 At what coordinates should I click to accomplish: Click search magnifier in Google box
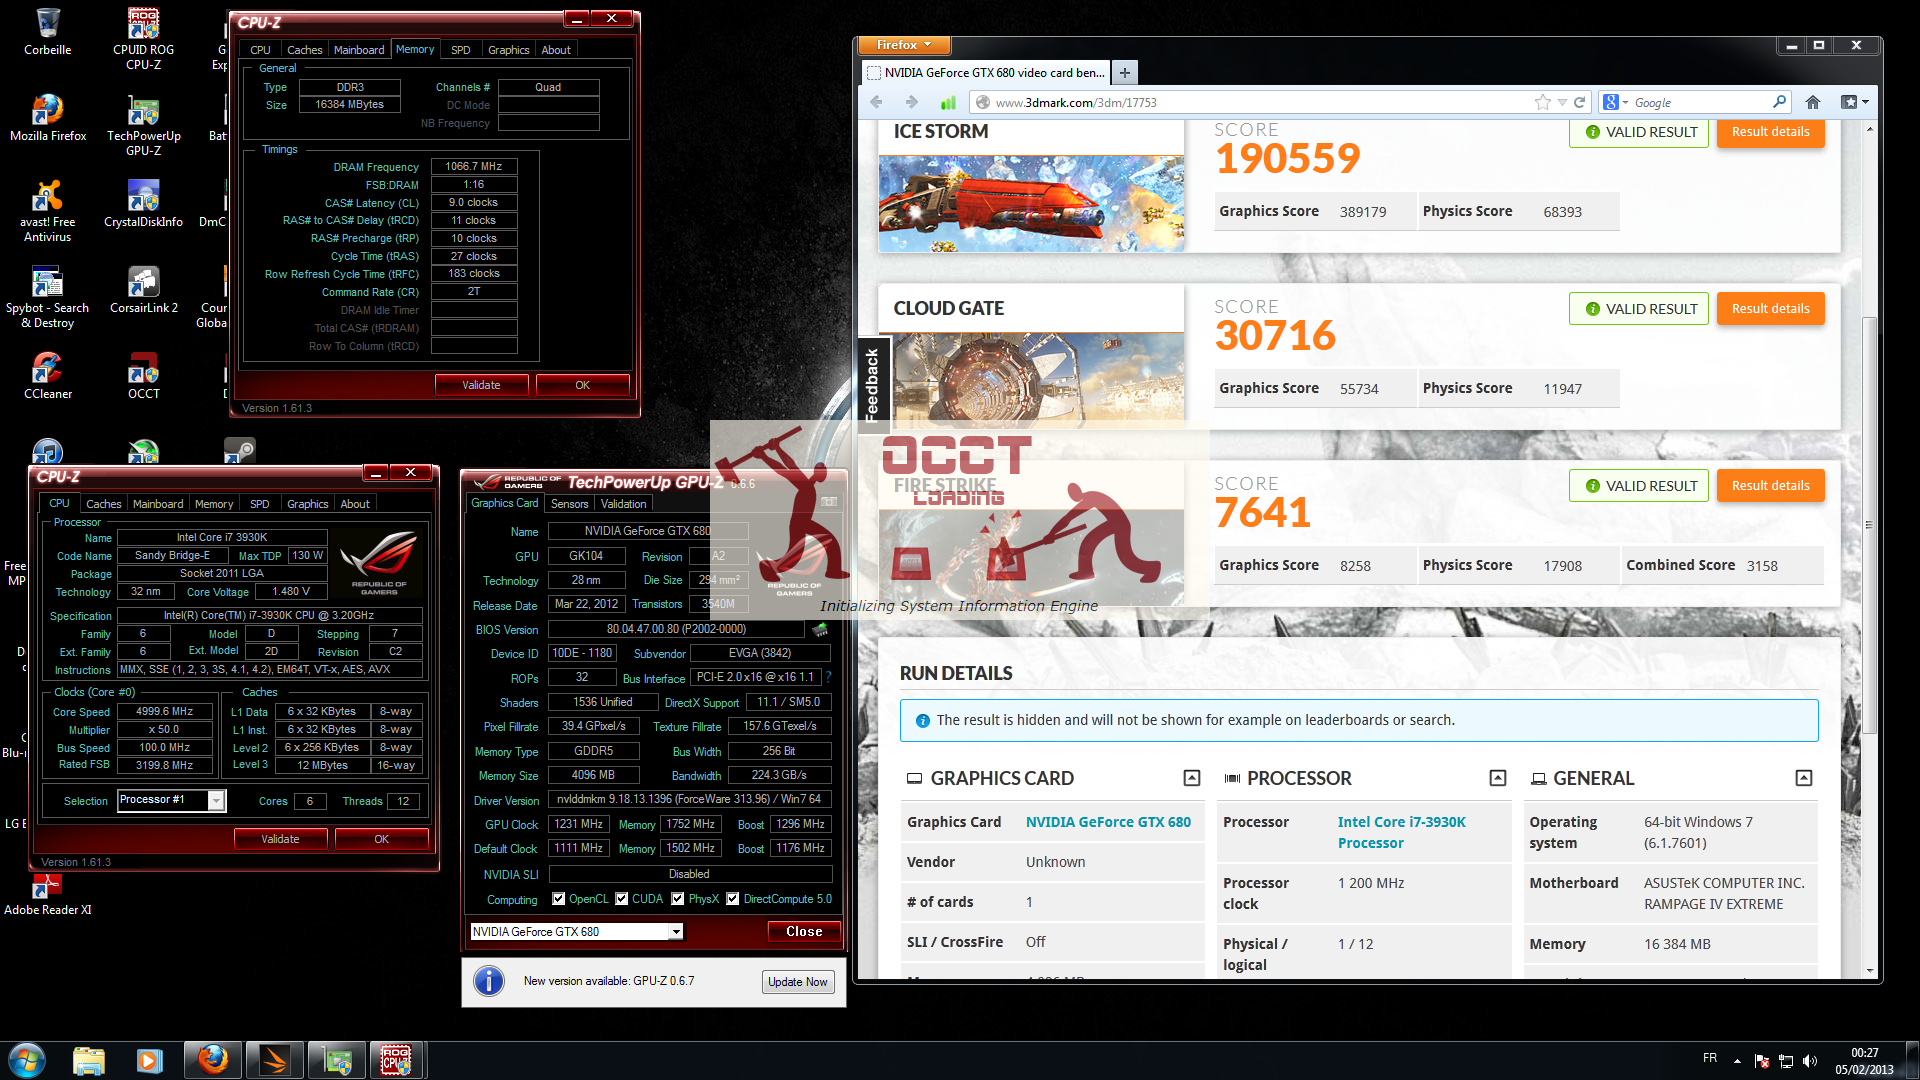pos(1779,102)
